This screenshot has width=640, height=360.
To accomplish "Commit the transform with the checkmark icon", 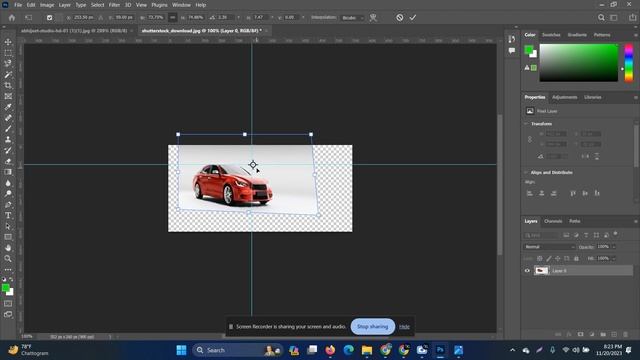I will pyautogui.click(x=413, y=18).
